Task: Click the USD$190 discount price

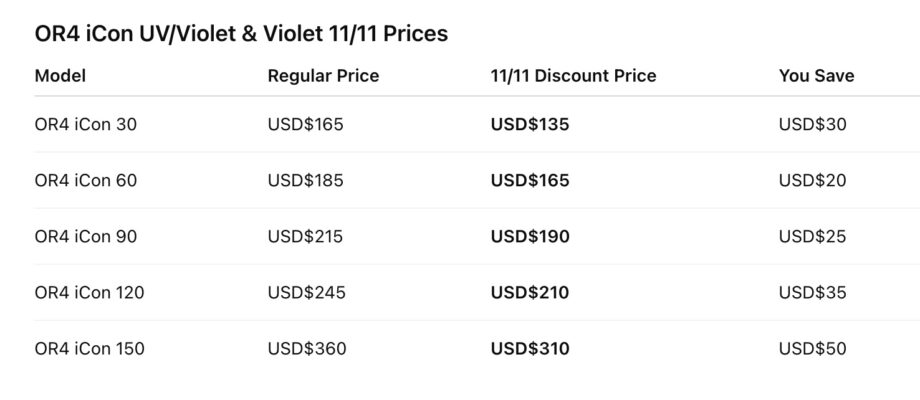Action: coord(529,237)
